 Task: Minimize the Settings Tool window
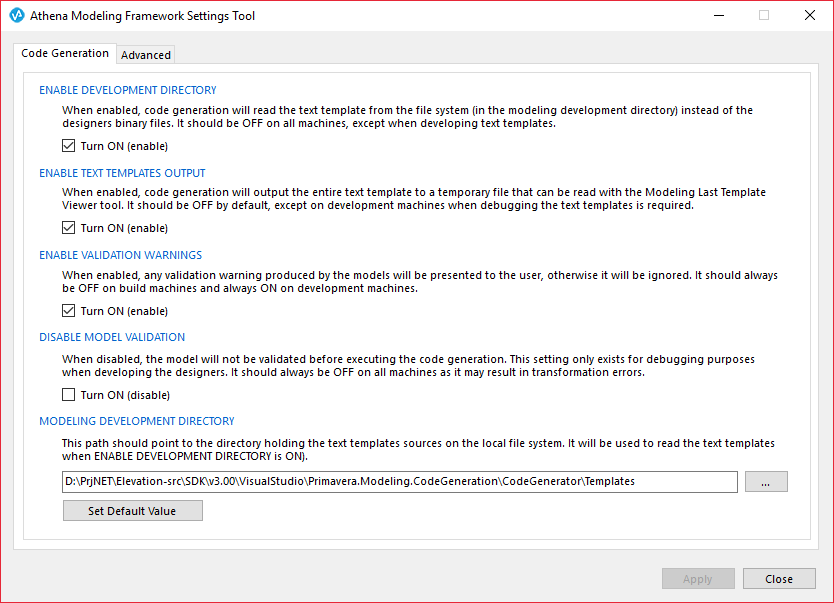[x=719, y=15]
